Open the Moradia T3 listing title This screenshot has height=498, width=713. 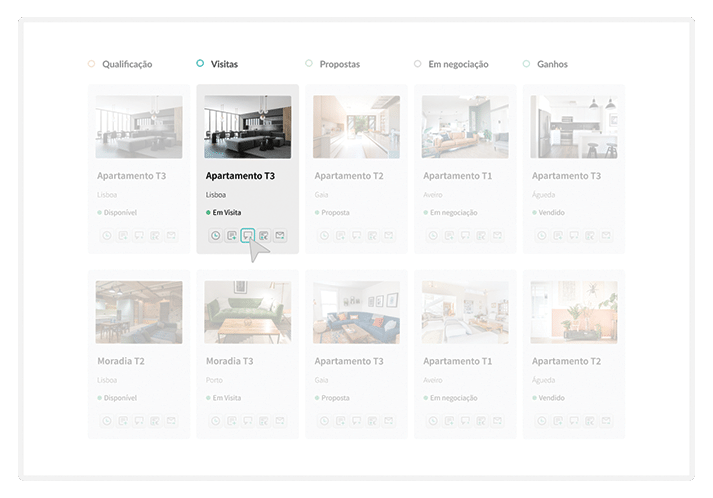[229, 360]
